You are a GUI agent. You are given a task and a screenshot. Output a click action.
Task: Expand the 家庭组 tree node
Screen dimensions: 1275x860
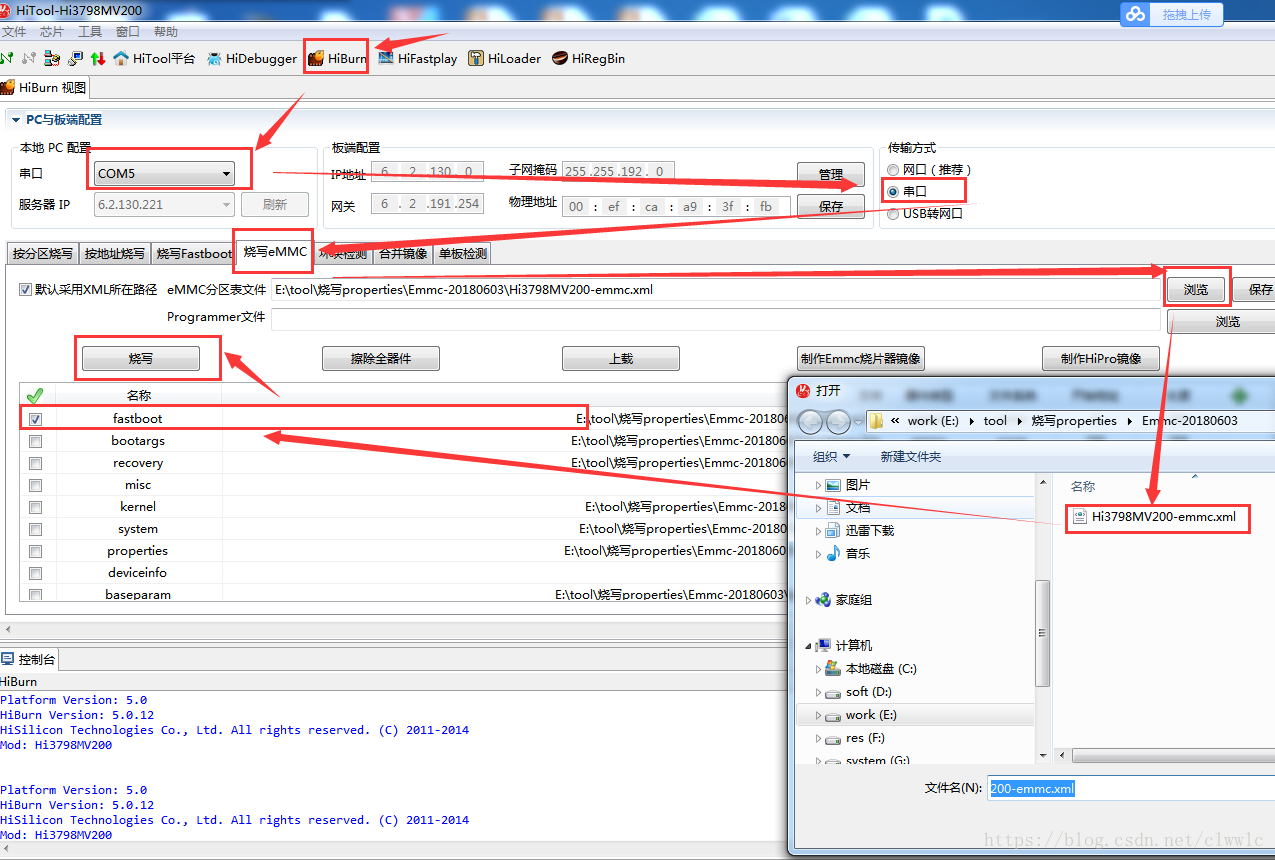click(x=809, y=600)
